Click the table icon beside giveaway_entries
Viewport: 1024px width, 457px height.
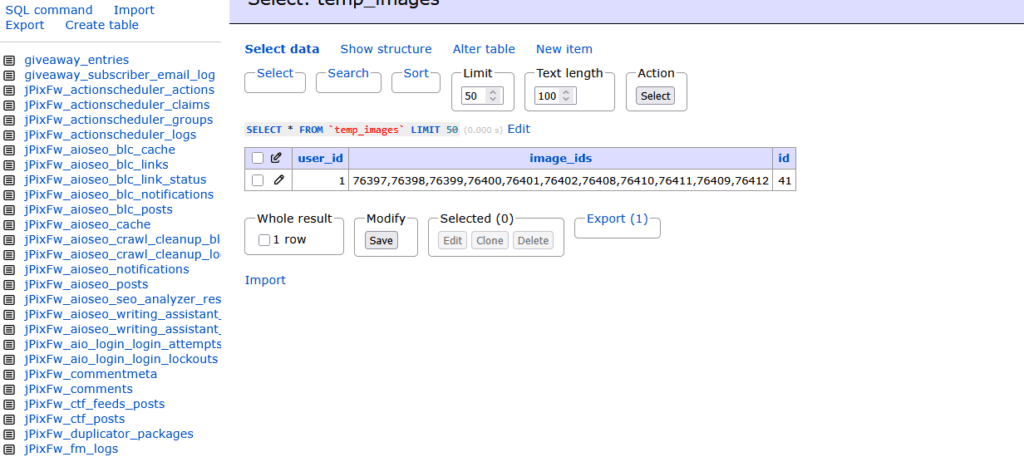(9, 60)
